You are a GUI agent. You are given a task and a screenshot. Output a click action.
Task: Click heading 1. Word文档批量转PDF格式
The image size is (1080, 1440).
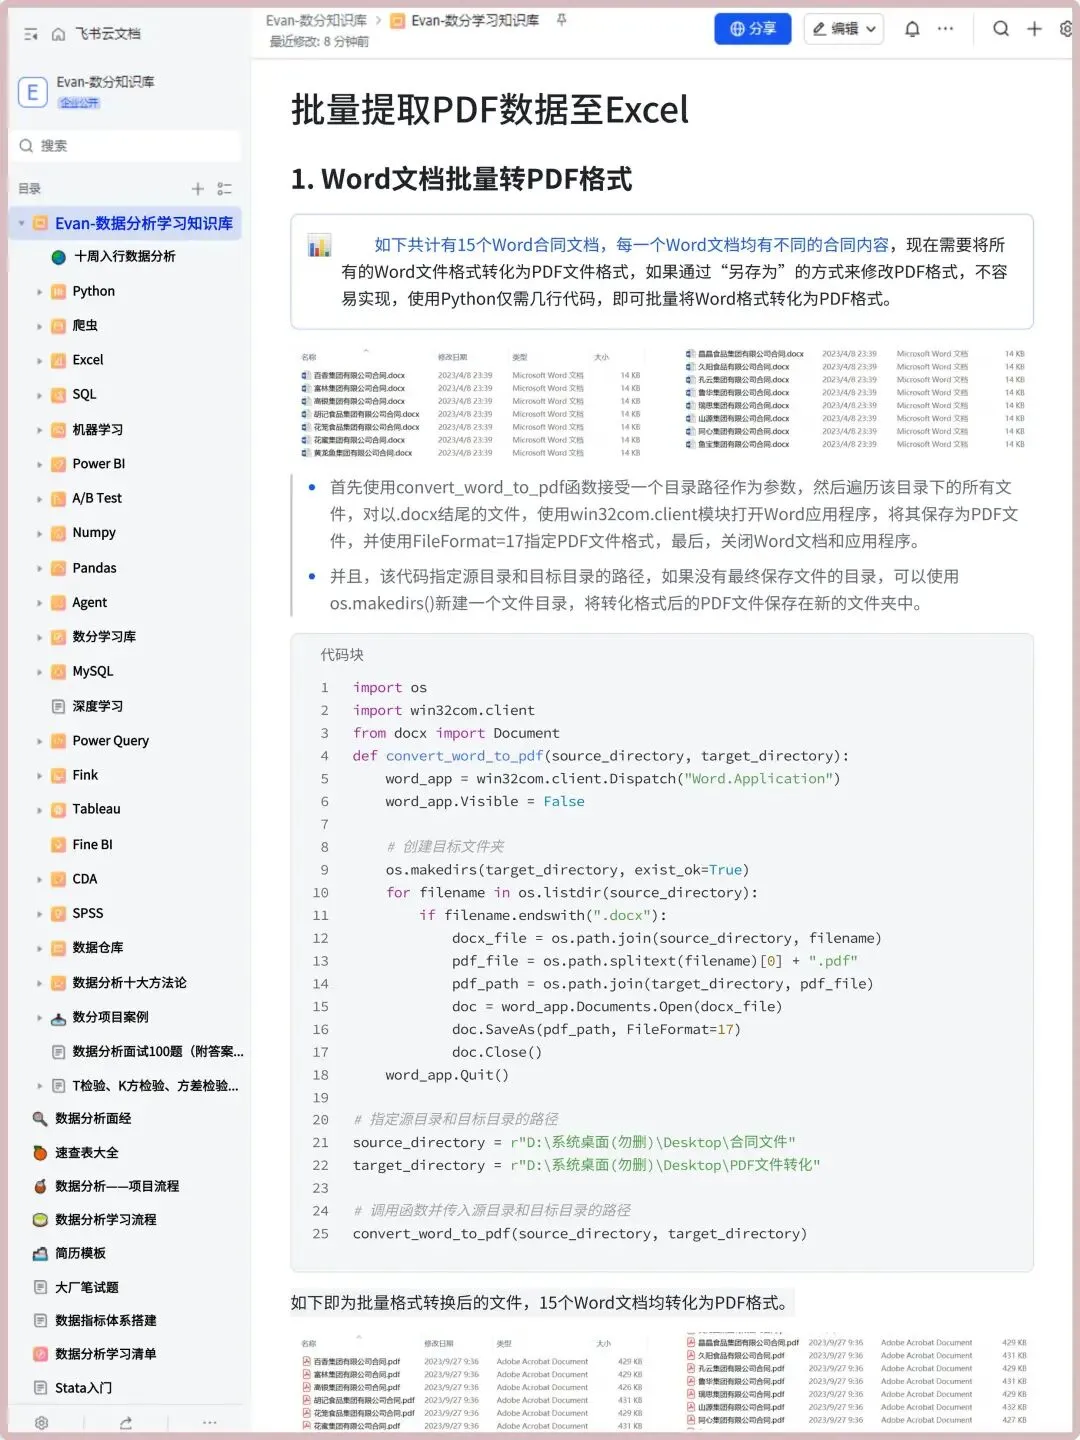(461, 179)
